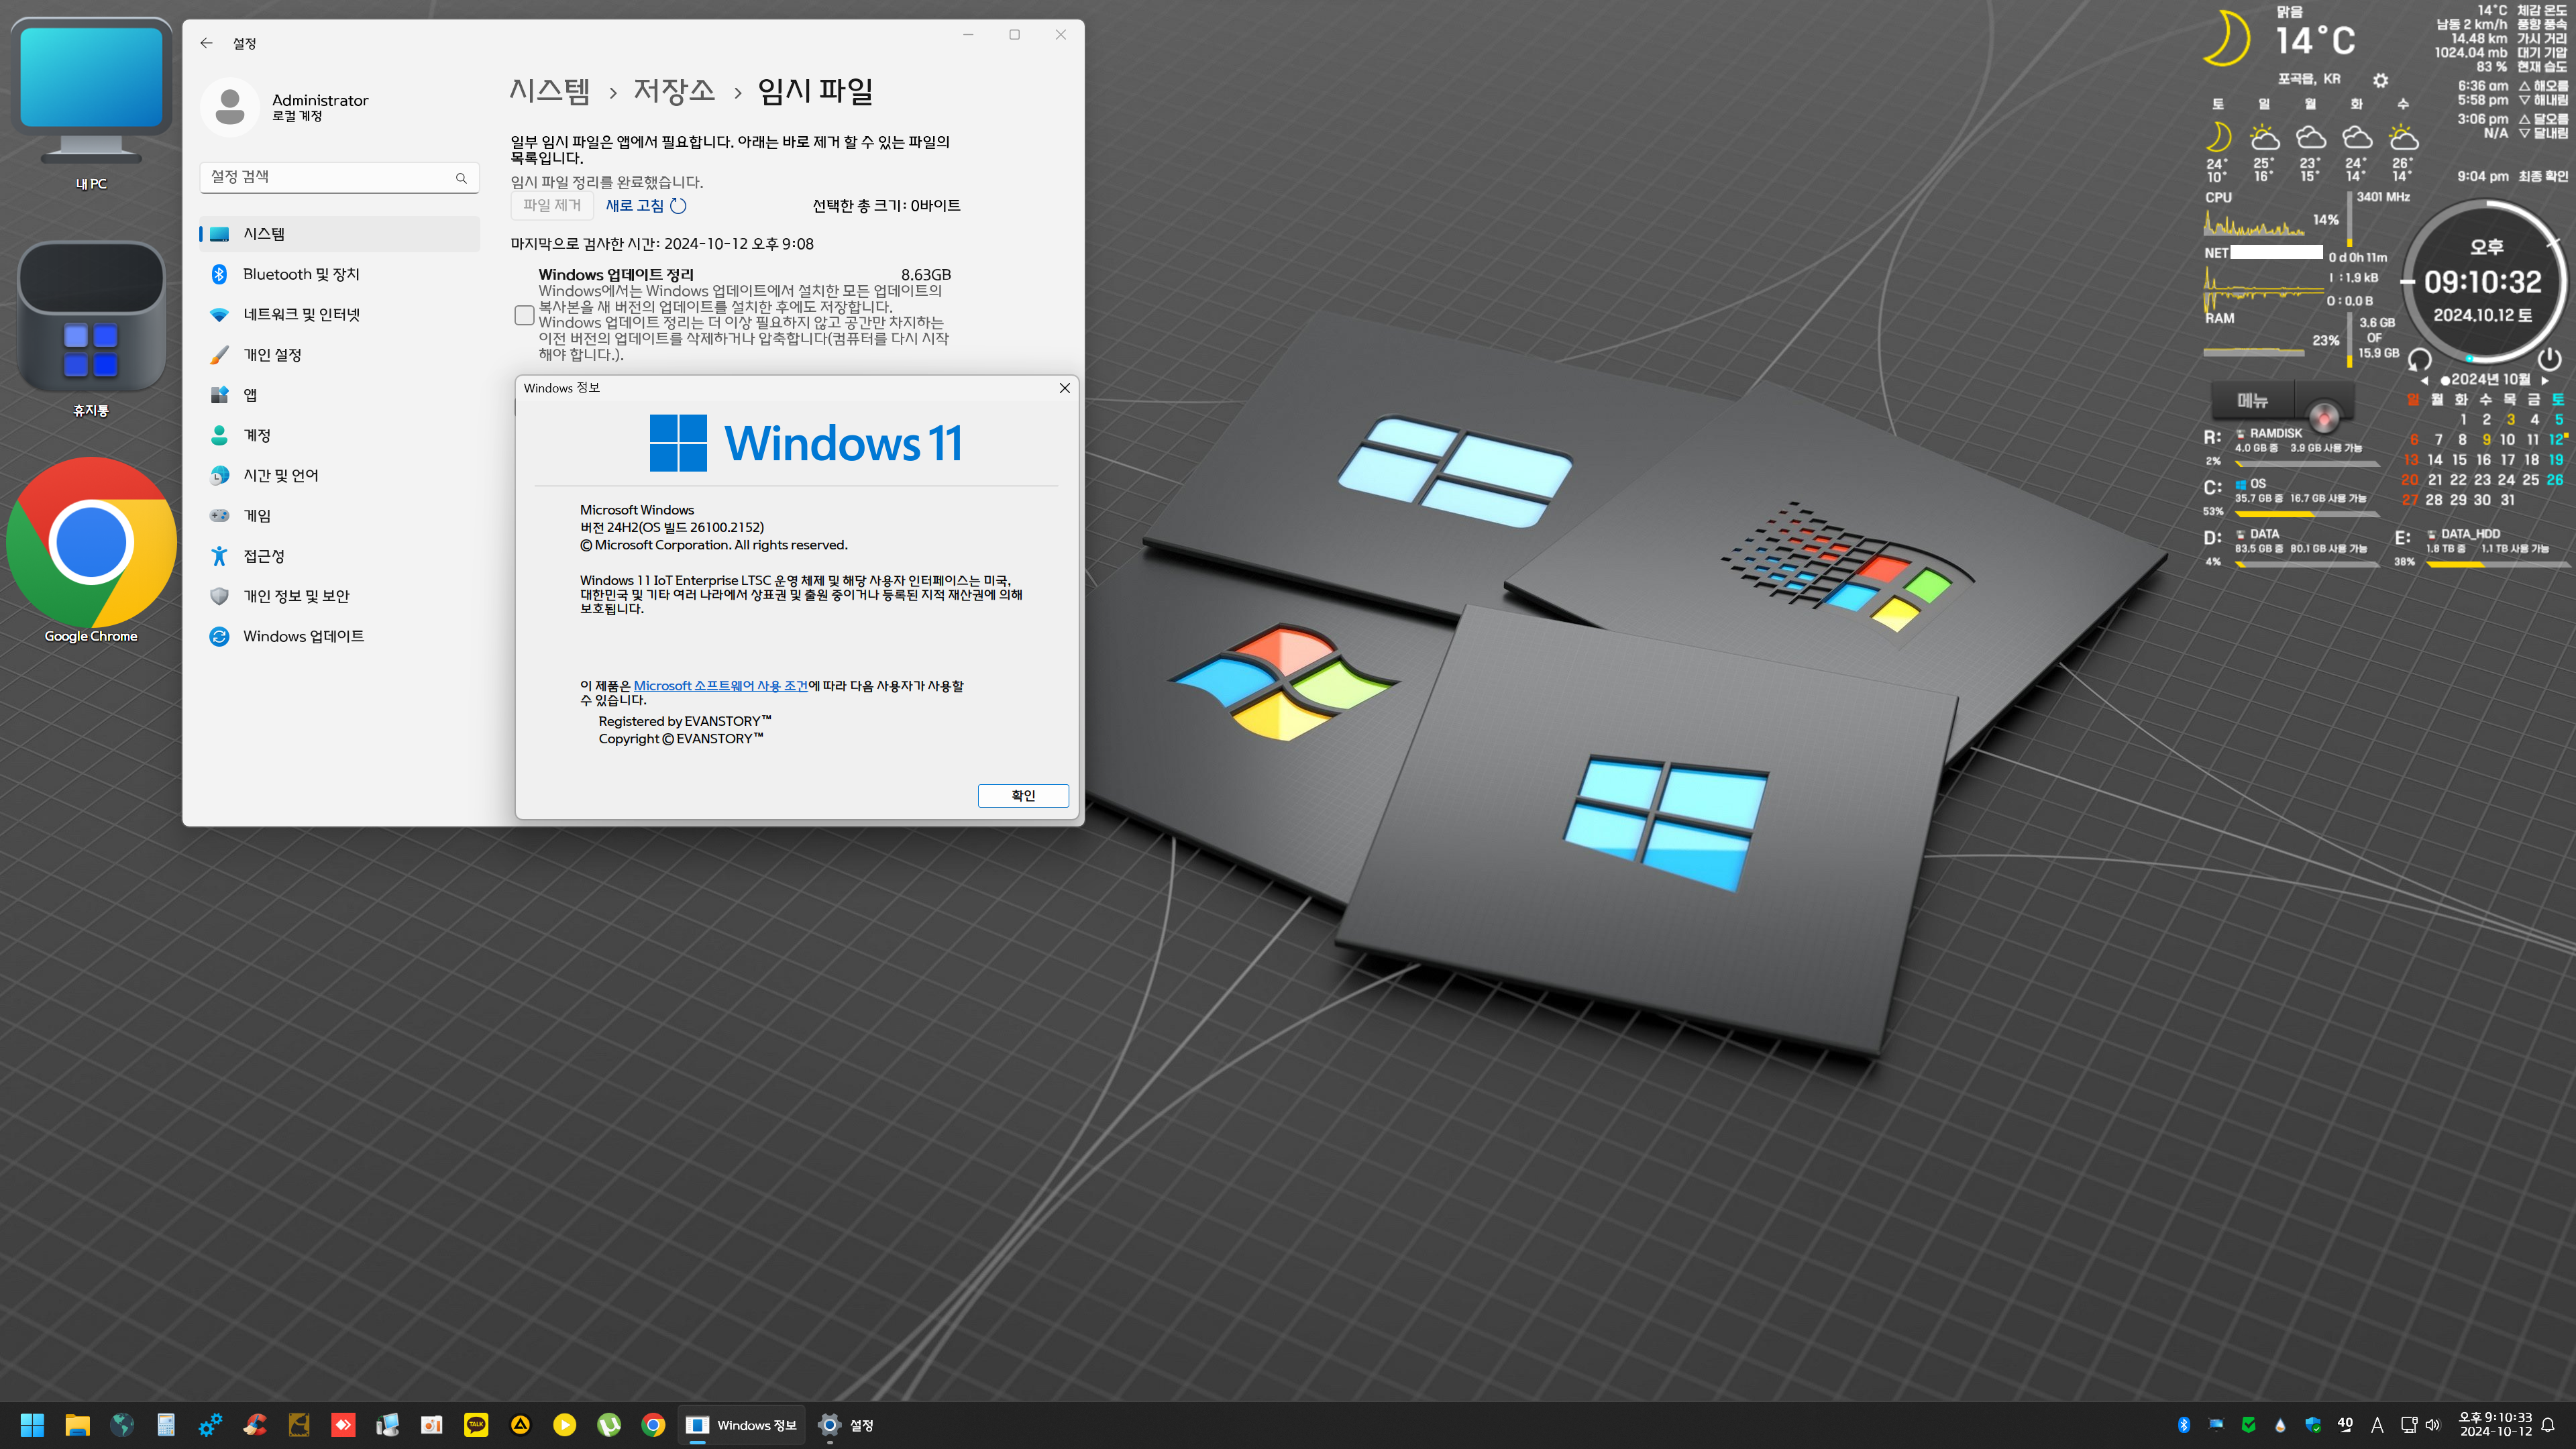
Task: Close the Windows 정보 dialog
Action: click(x=1064, y=388)
